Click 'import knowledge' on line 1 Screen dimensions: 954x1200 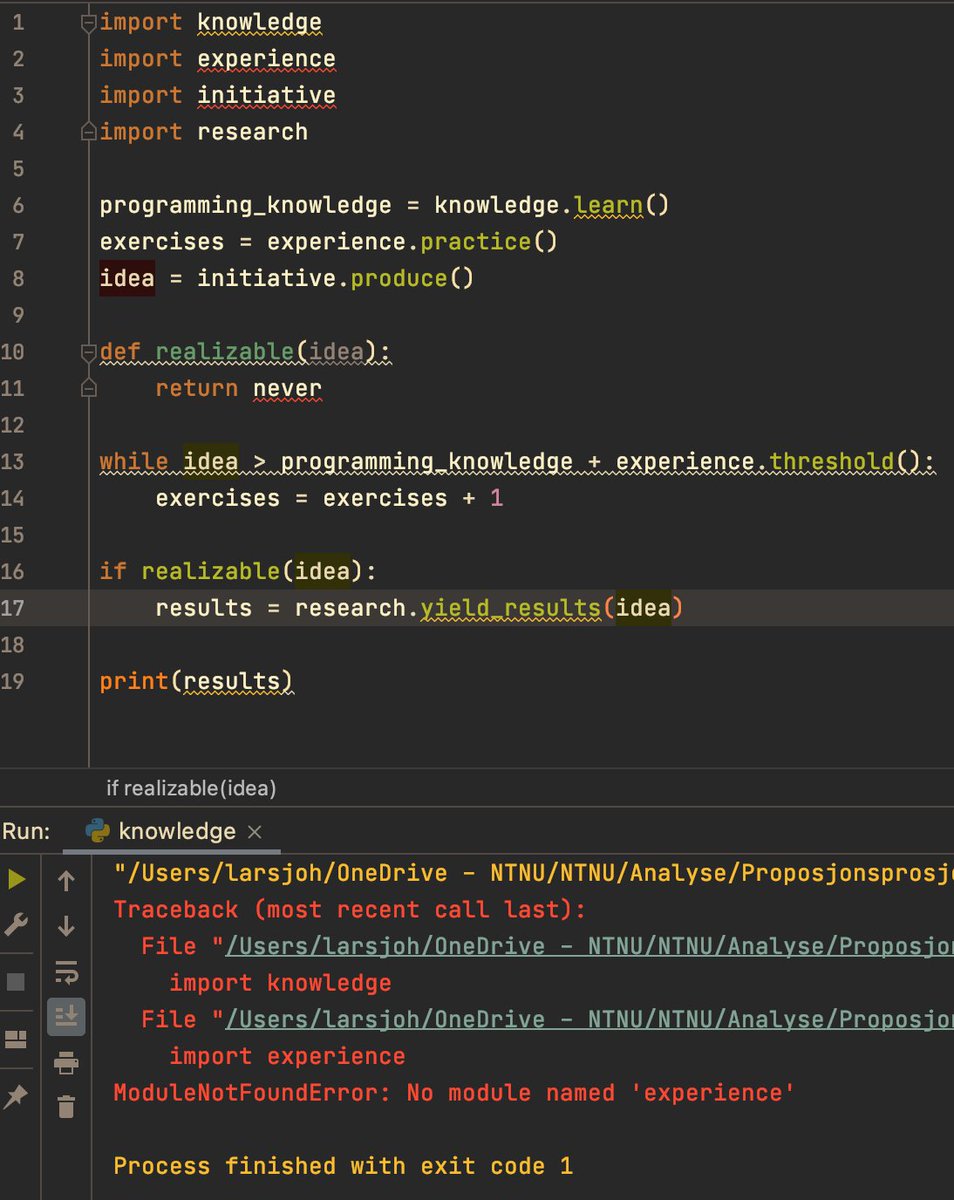tap(211, 22)
